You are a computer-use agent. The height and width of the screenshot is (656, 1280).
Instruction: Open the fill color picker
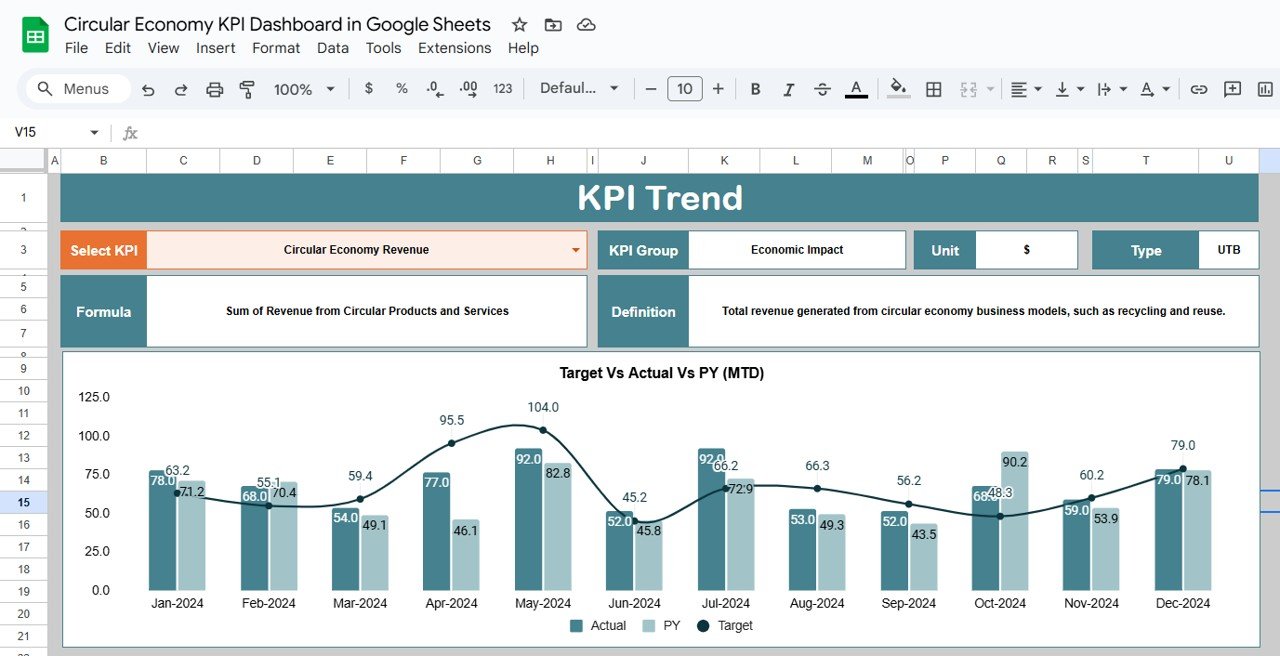[898, 89]
